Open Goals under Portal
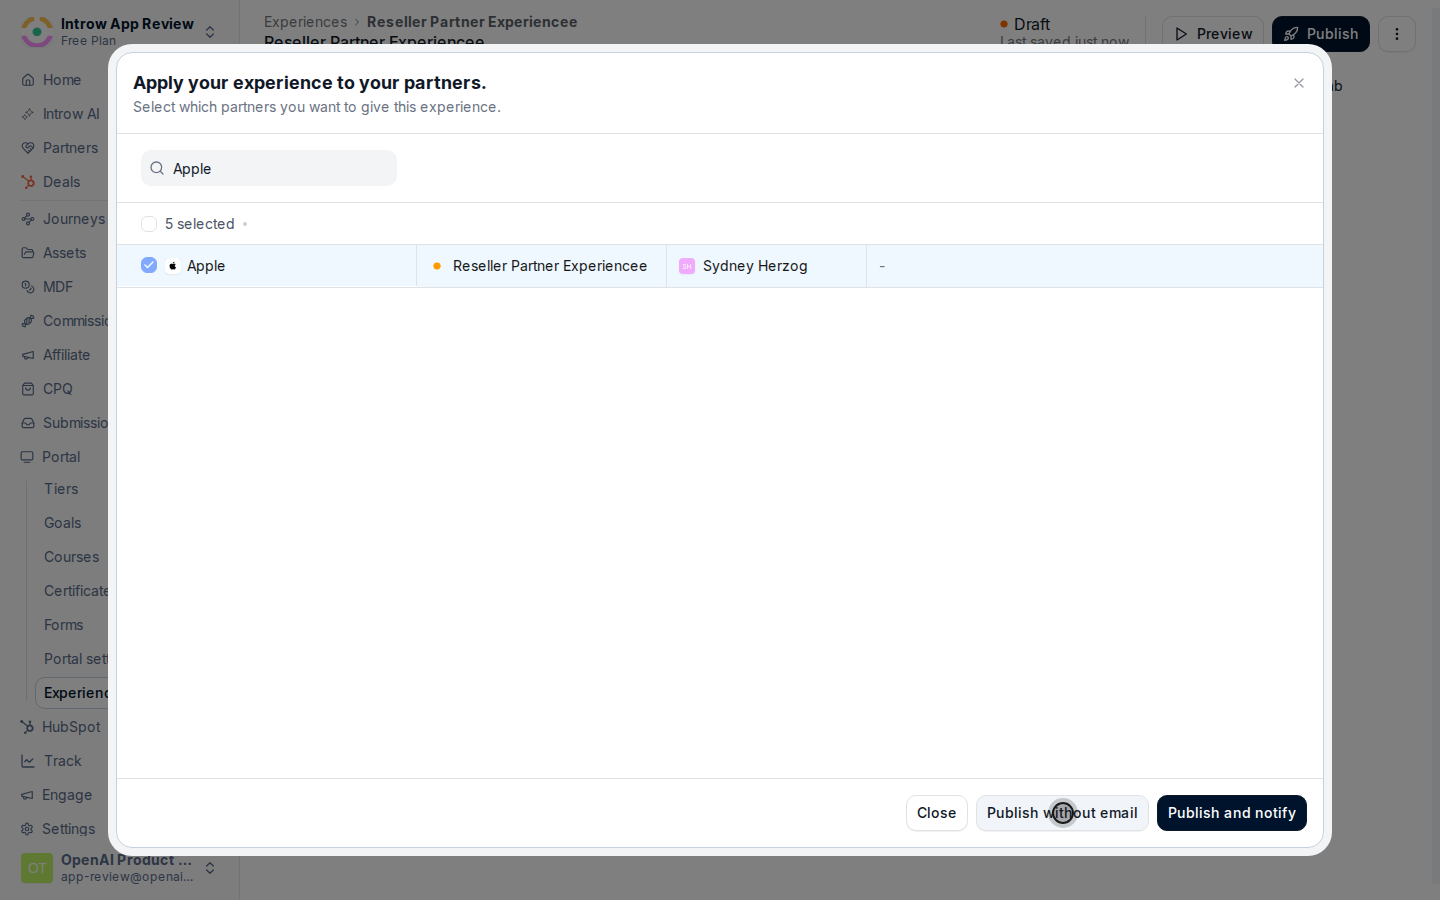Viewport: 1440px width, 900px height. click(x=62, y=523)
